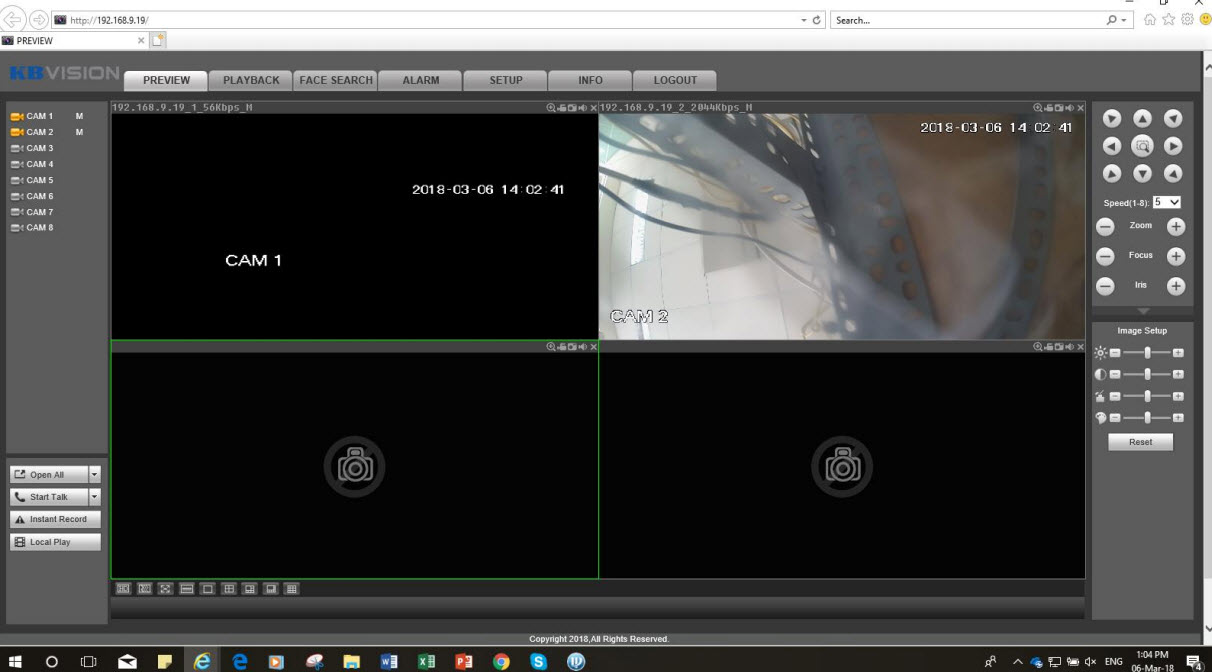This screenshot has height=672, width=1212.
Task: Expand the Start Talk dropdown arrow
Action: click(95, 497)
